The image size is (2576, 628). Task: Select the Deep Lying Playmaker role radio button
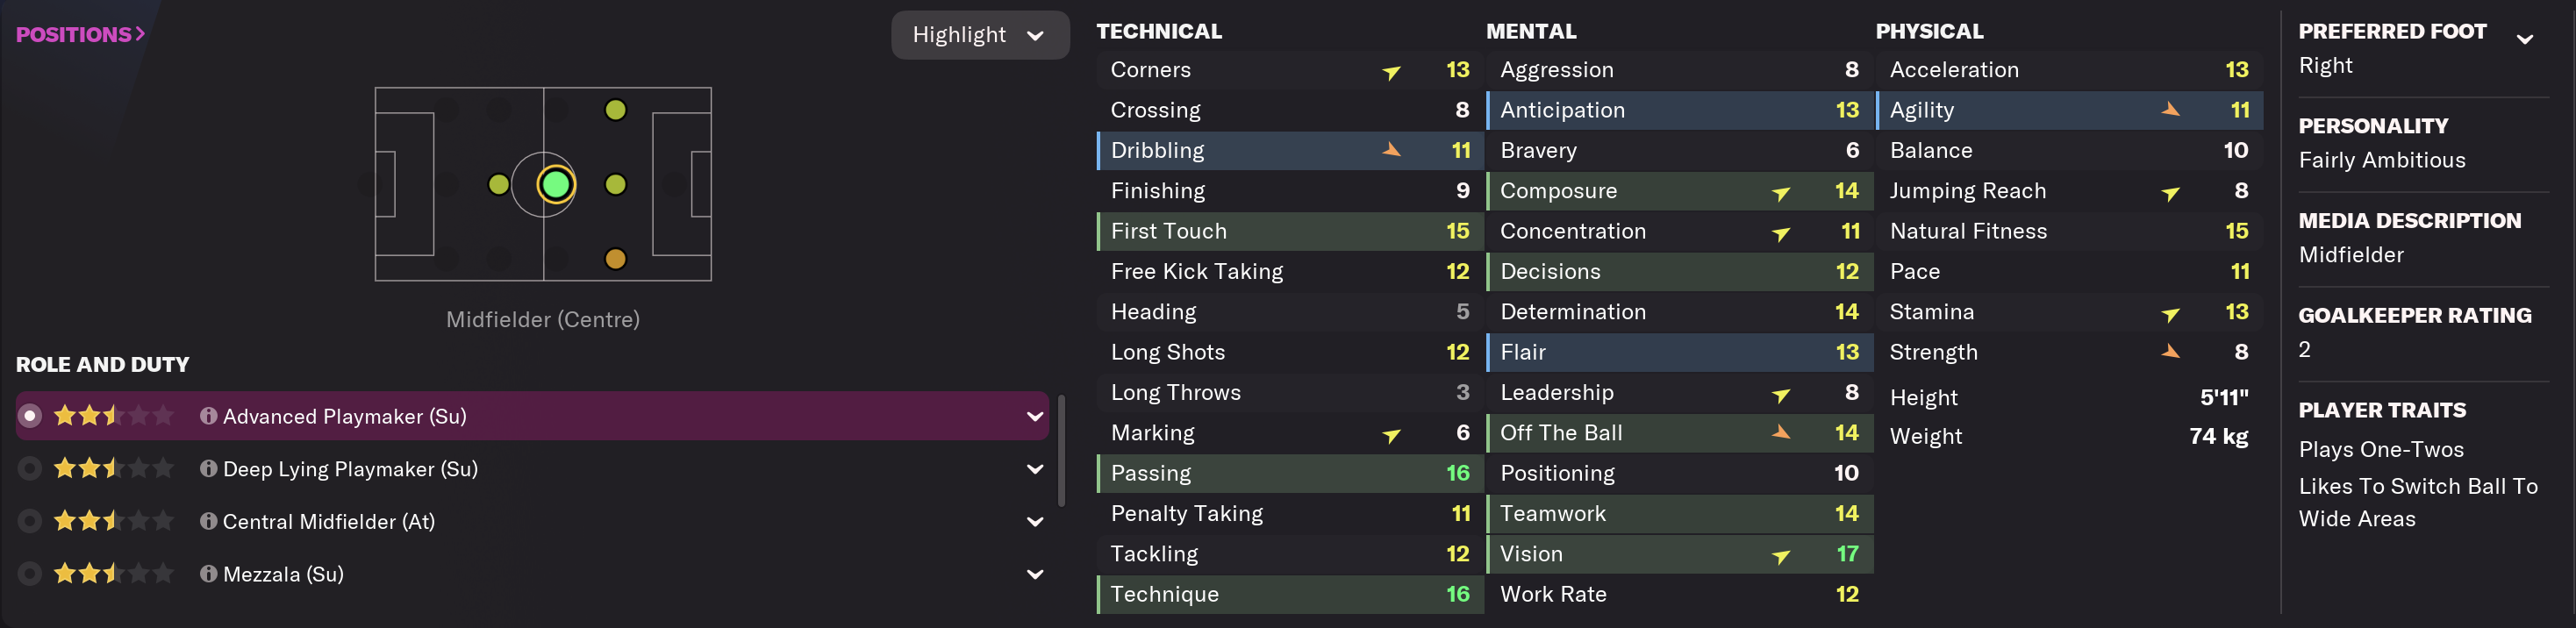pos(30,469)
